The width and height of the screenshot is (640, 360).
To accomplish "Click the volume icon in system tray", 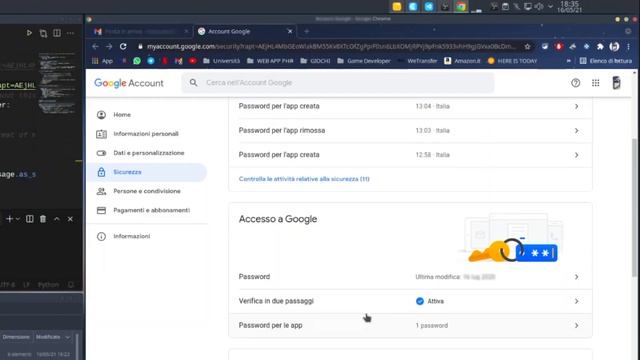I will click(x=539, y=7).
